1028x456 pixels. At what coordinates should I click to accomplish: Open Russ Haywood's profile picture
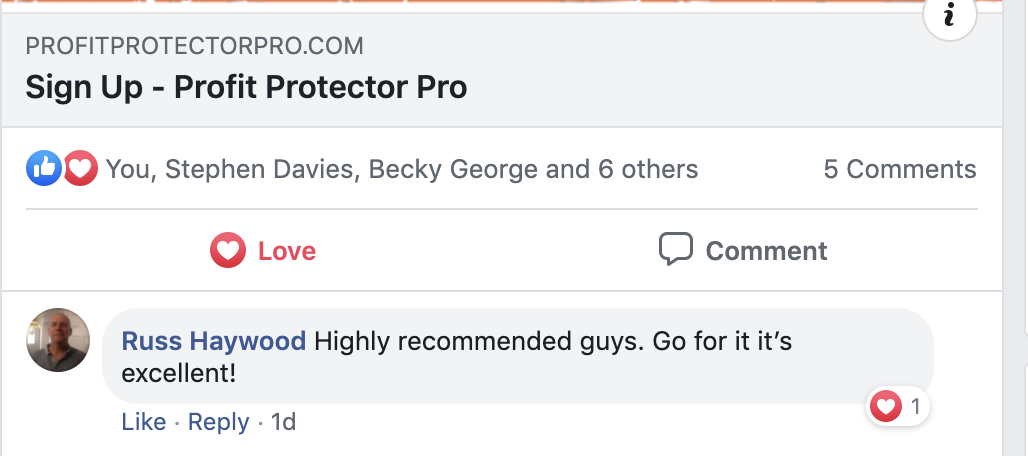58,340
